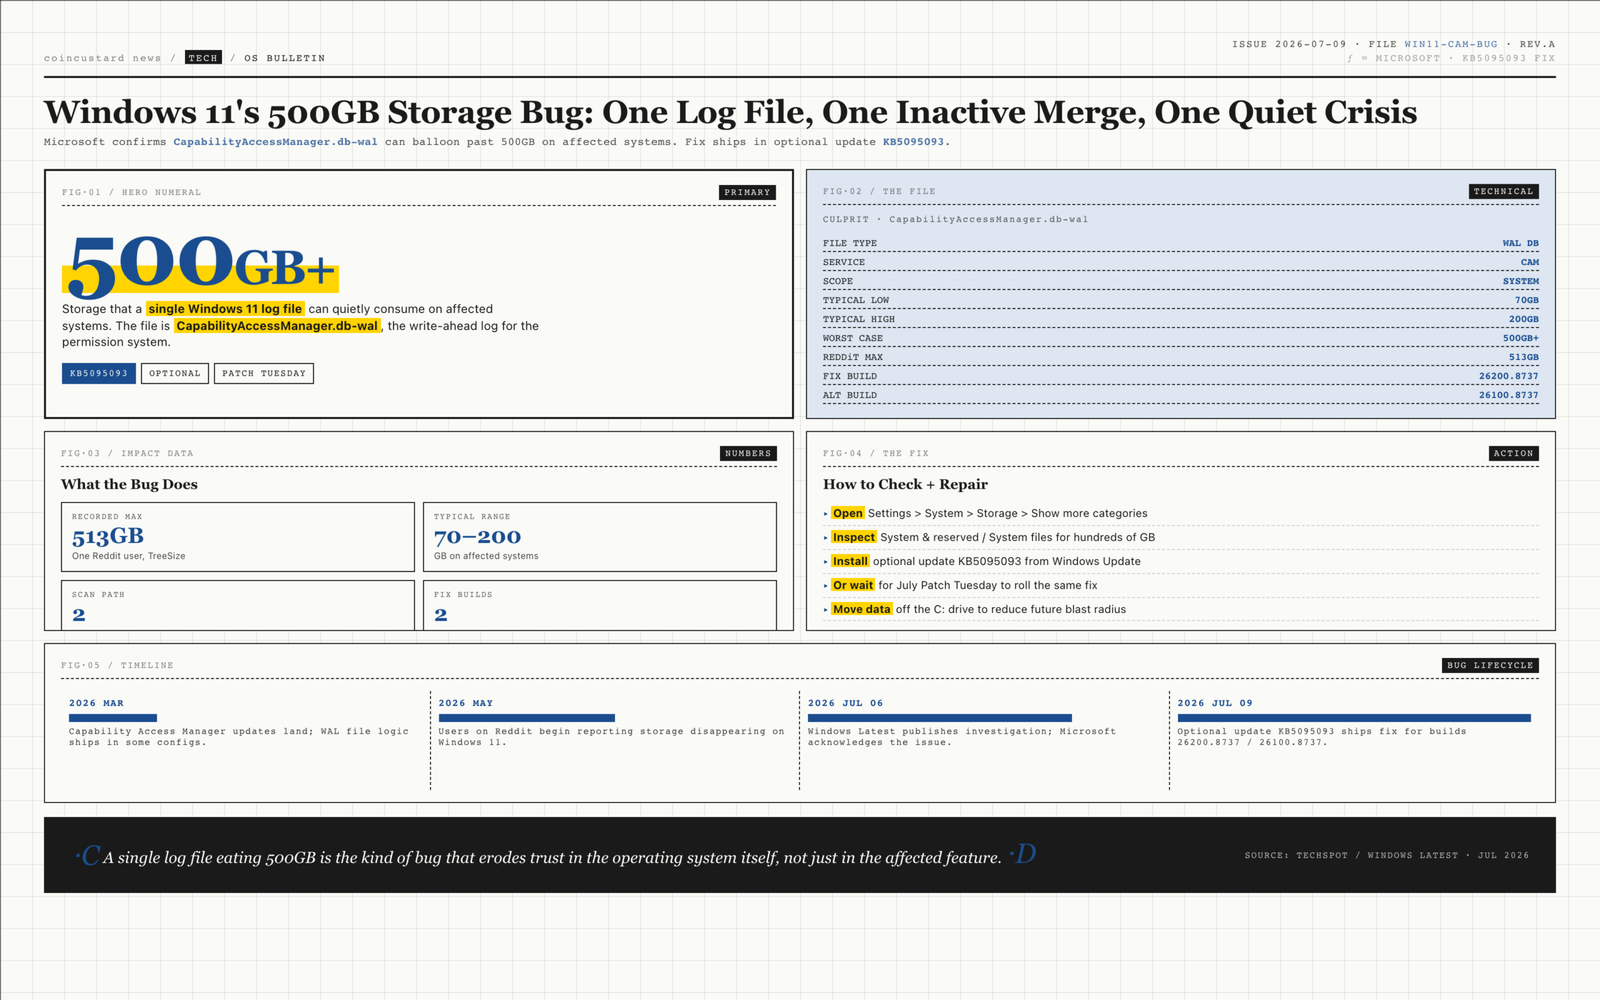Click 'How to Check + Repair' heading
The image size is (1600, 1000).
pos(905,484)
